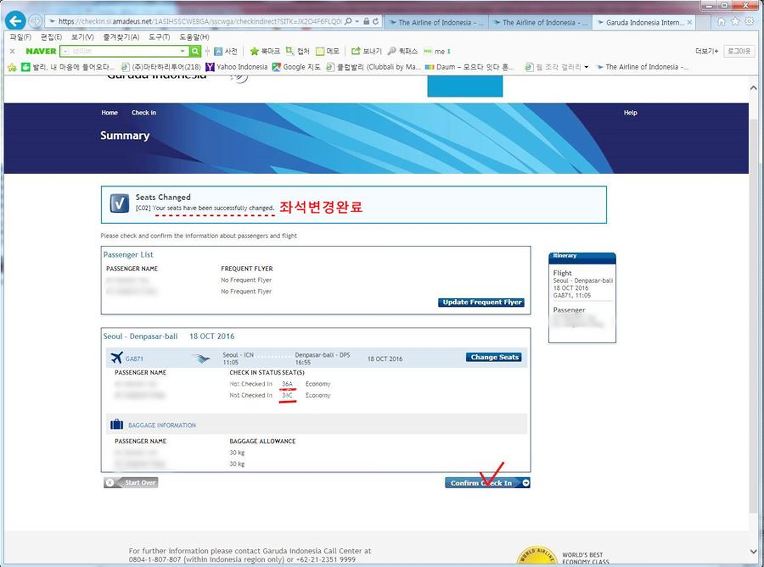This screenshot has width=764, height=567.
Task: Click the Garuda bird logo in flight row
Action: click(201, 359)
